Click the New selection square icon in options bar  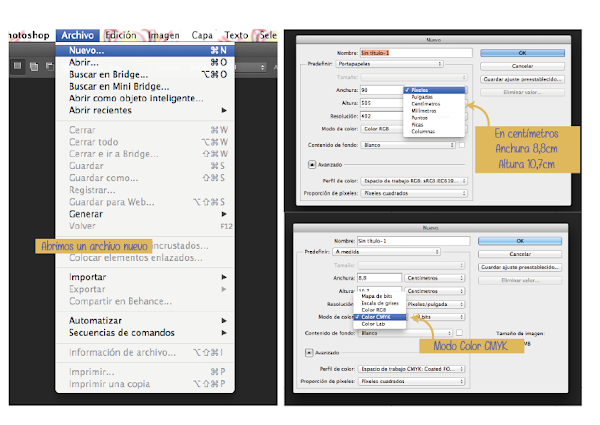click(18, 66)
